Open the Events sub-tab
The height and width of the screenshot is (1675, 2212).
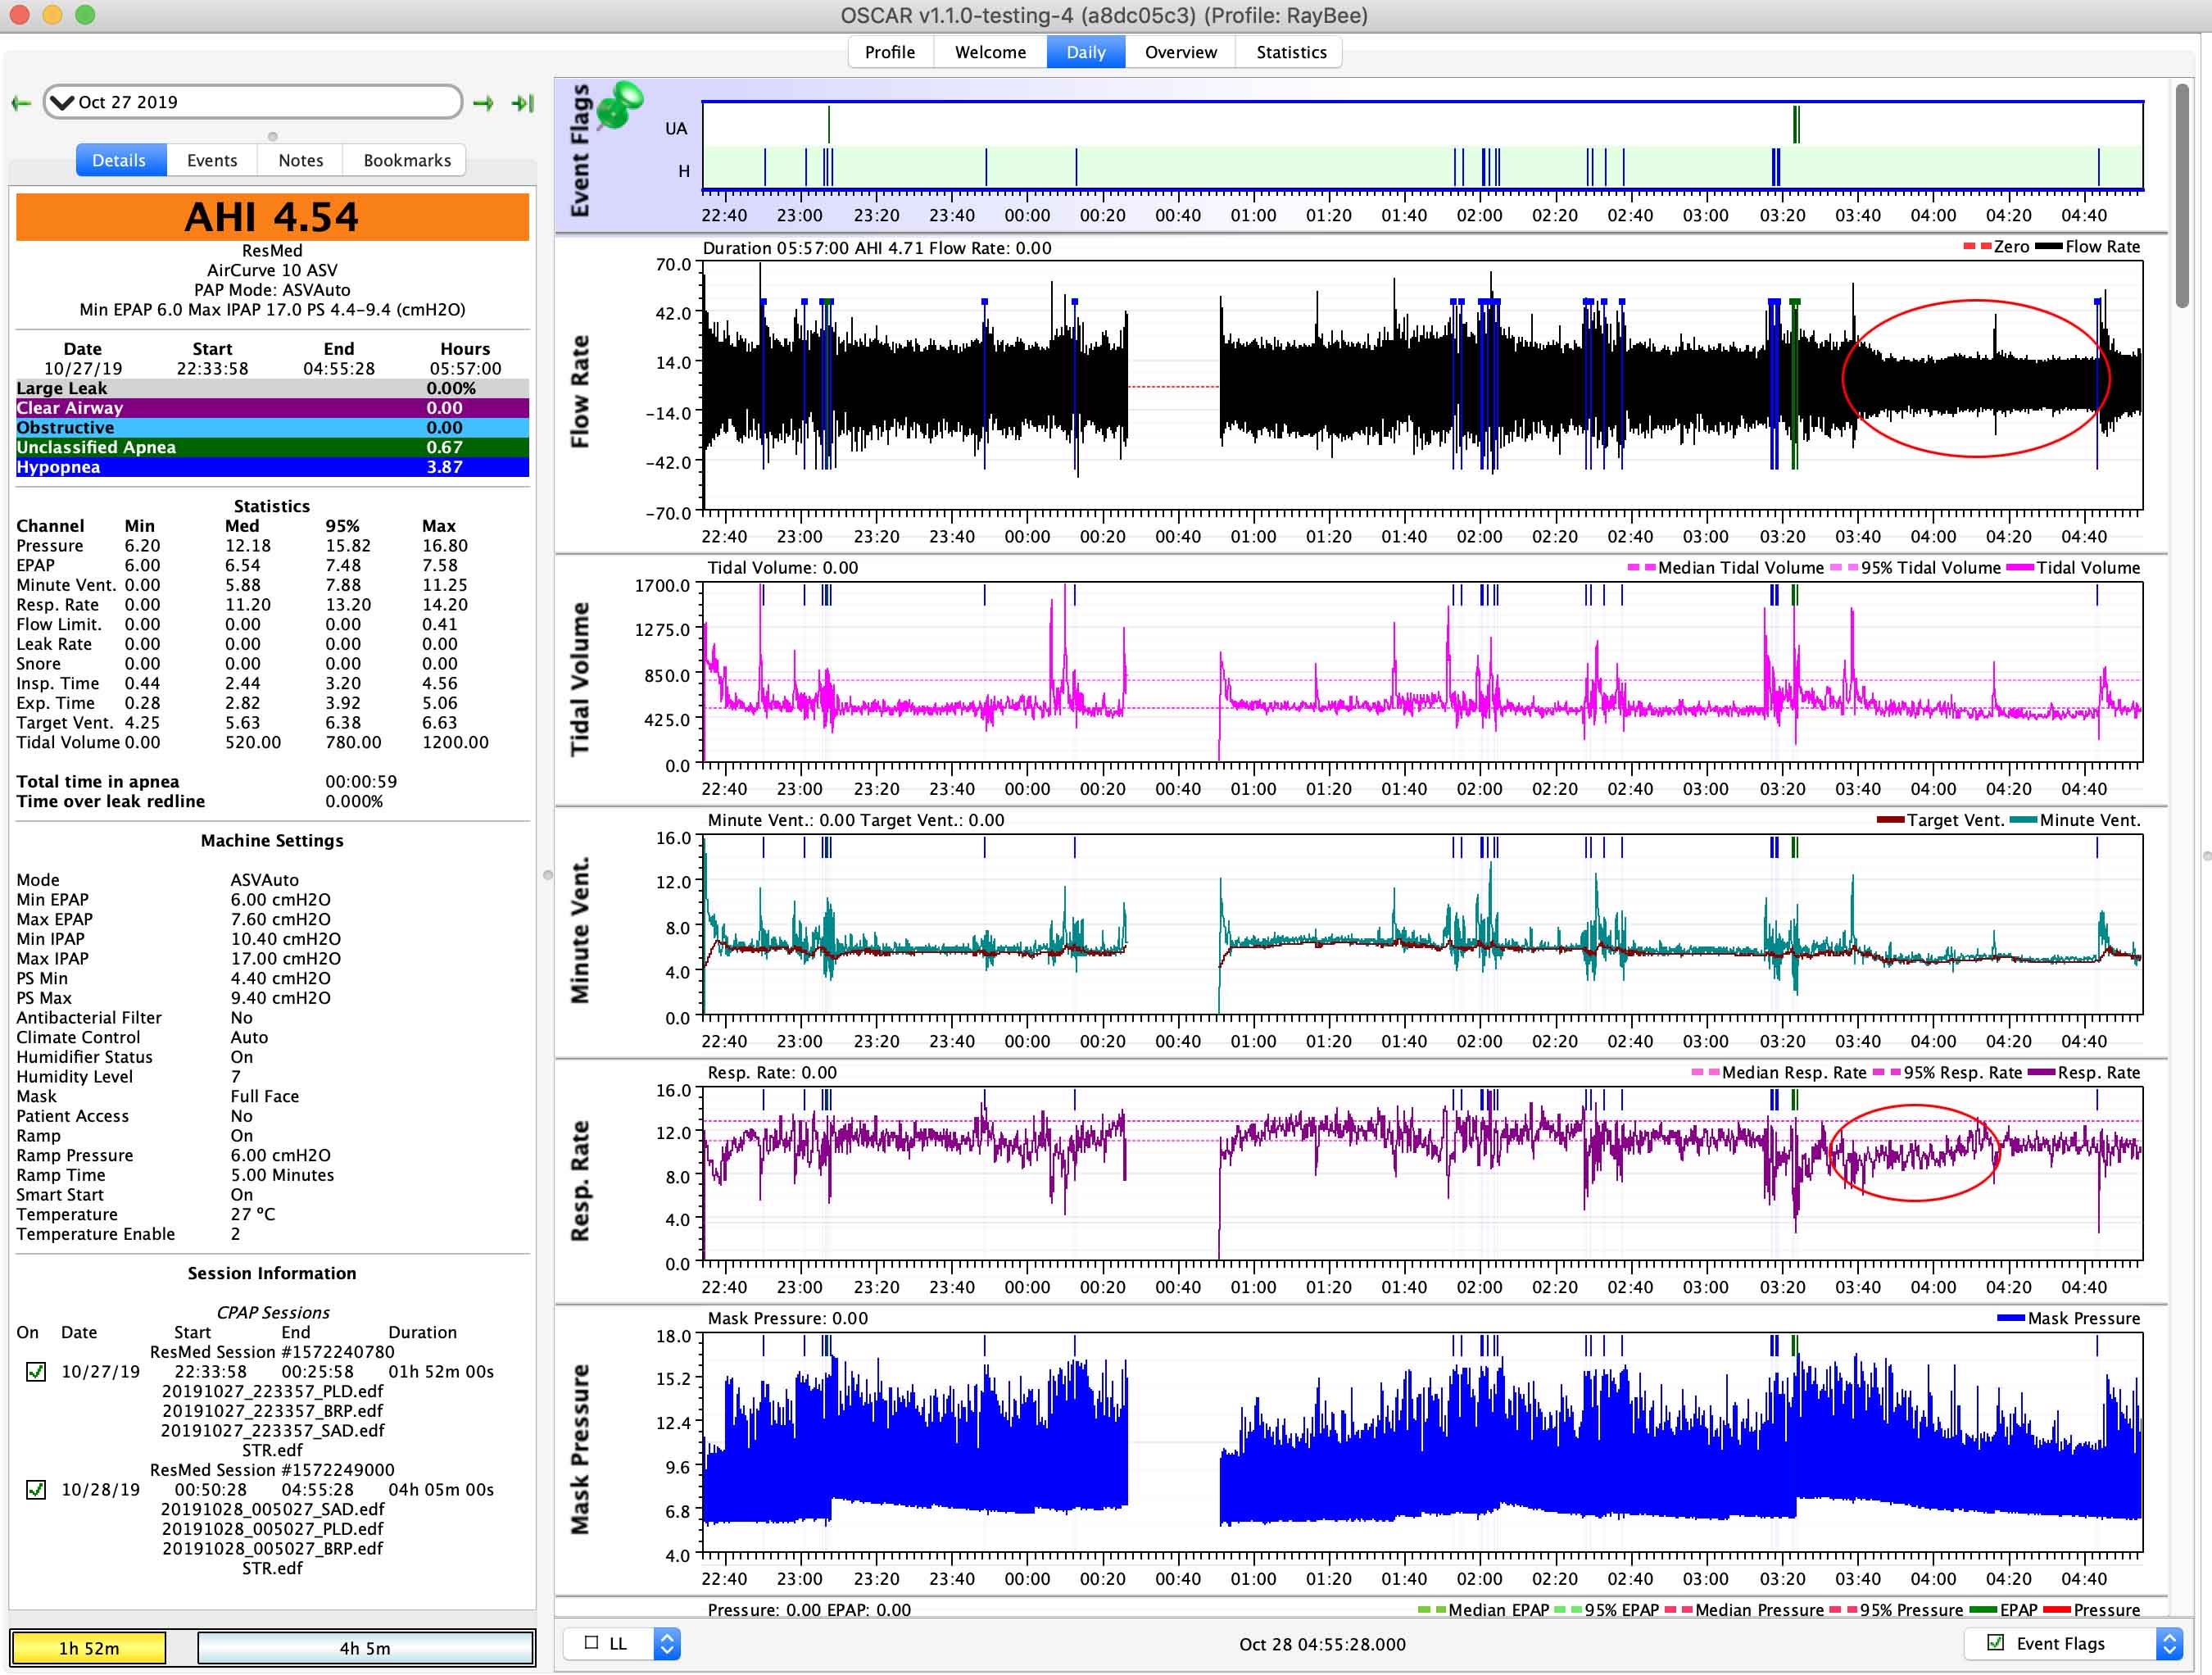[212, 160]
